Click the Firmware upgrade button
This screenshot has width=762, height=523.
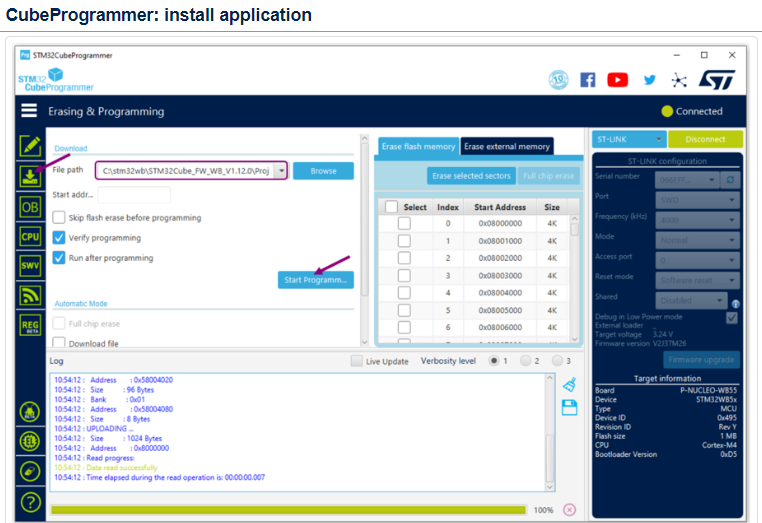(701, 360)
